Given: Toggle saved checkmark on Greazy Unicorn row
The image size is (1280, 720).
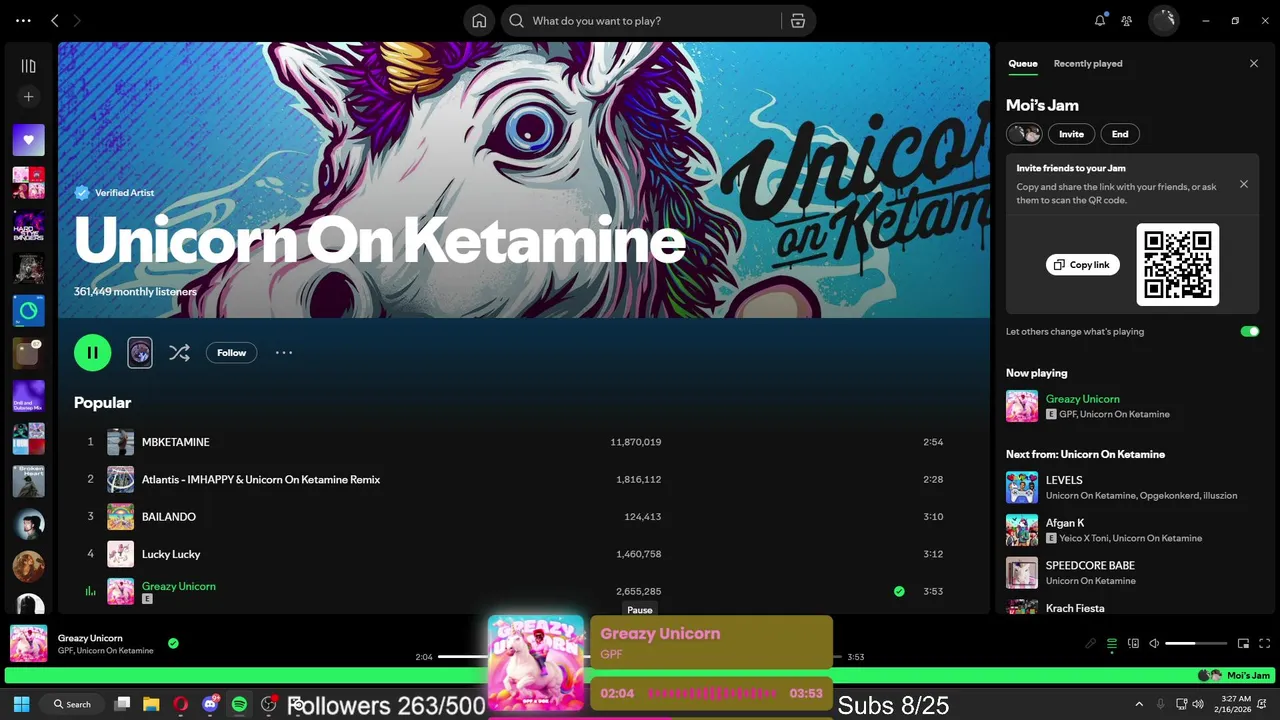Looking at the screenshot, I should tap(899, 591).
